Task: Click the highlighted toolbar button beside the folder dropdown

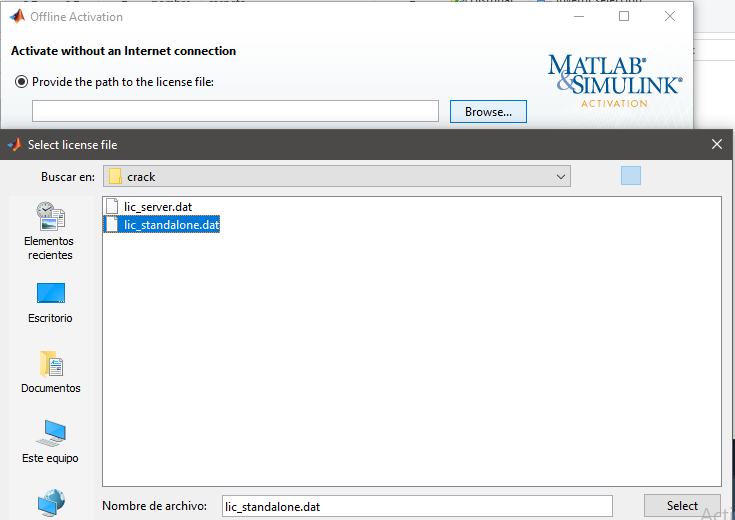Action: [x=631, y=176]
